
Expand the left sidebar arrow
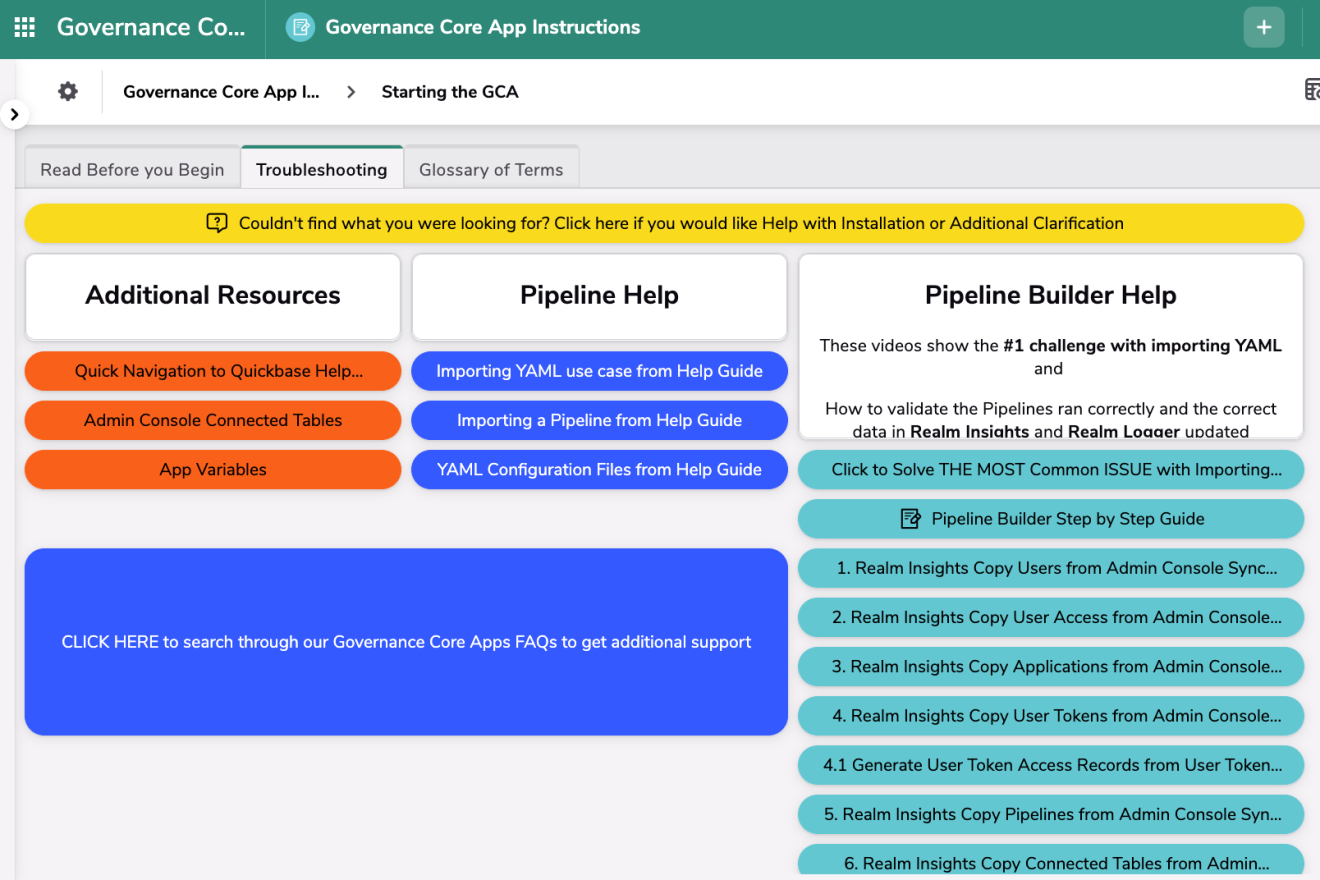point(14,114)
